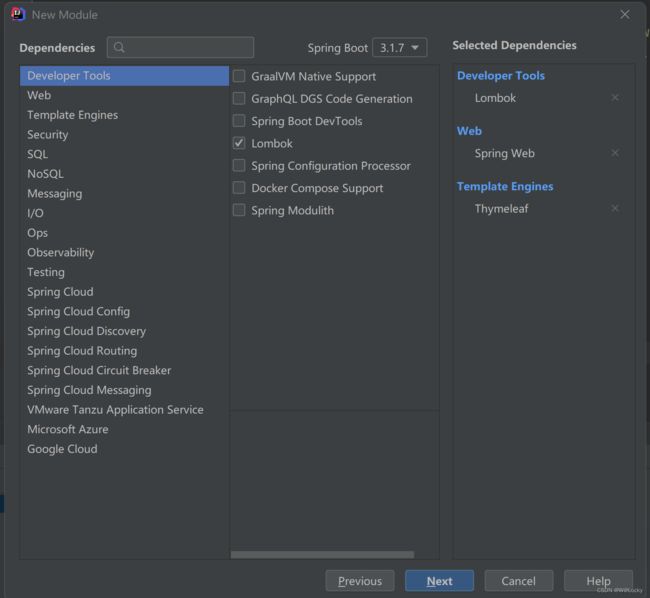Viewport: 650px width, 598px height.
Task: Remove Thymeleaf from Selected Dependencies
Action: point(615,208)
